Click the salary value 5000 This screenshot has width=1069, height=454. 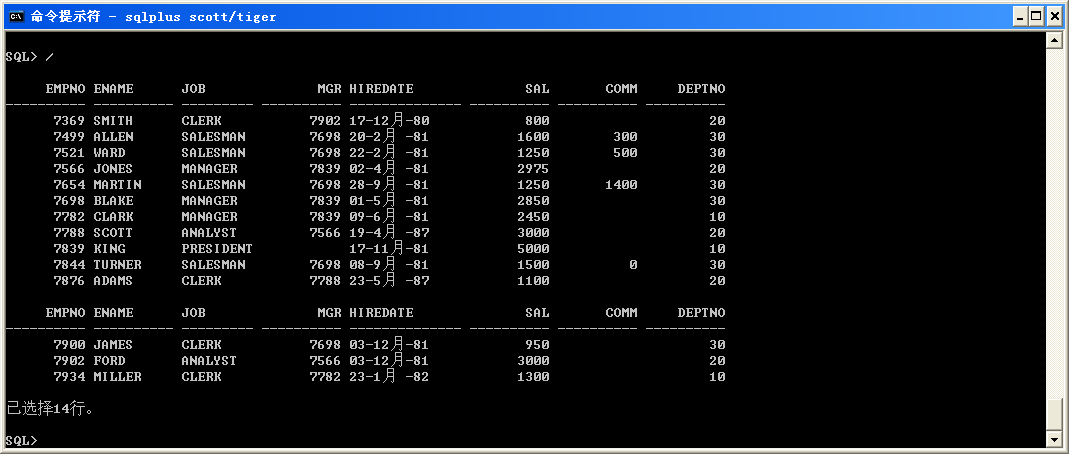coord(533,249)
